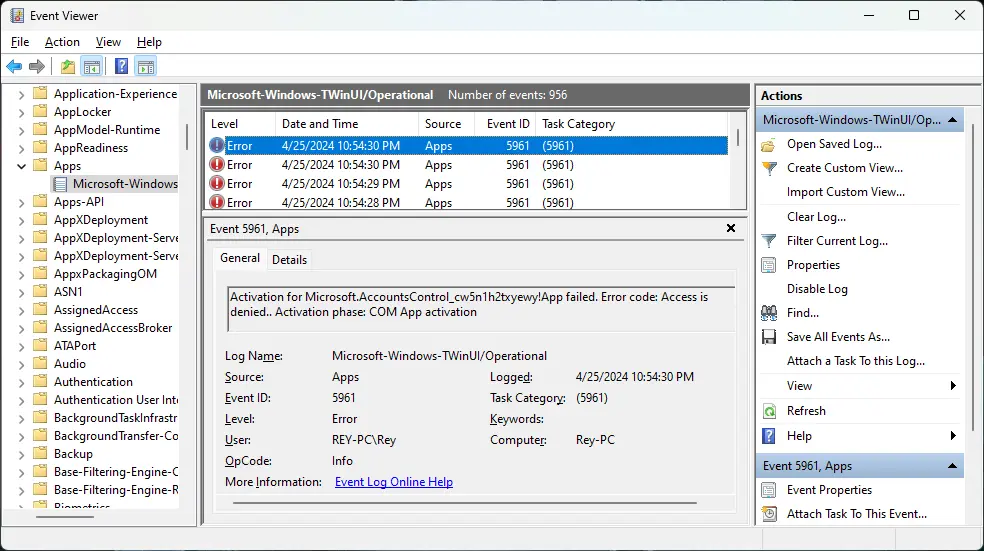Click the Filter Current Log funnel icon

coord(769,241)
